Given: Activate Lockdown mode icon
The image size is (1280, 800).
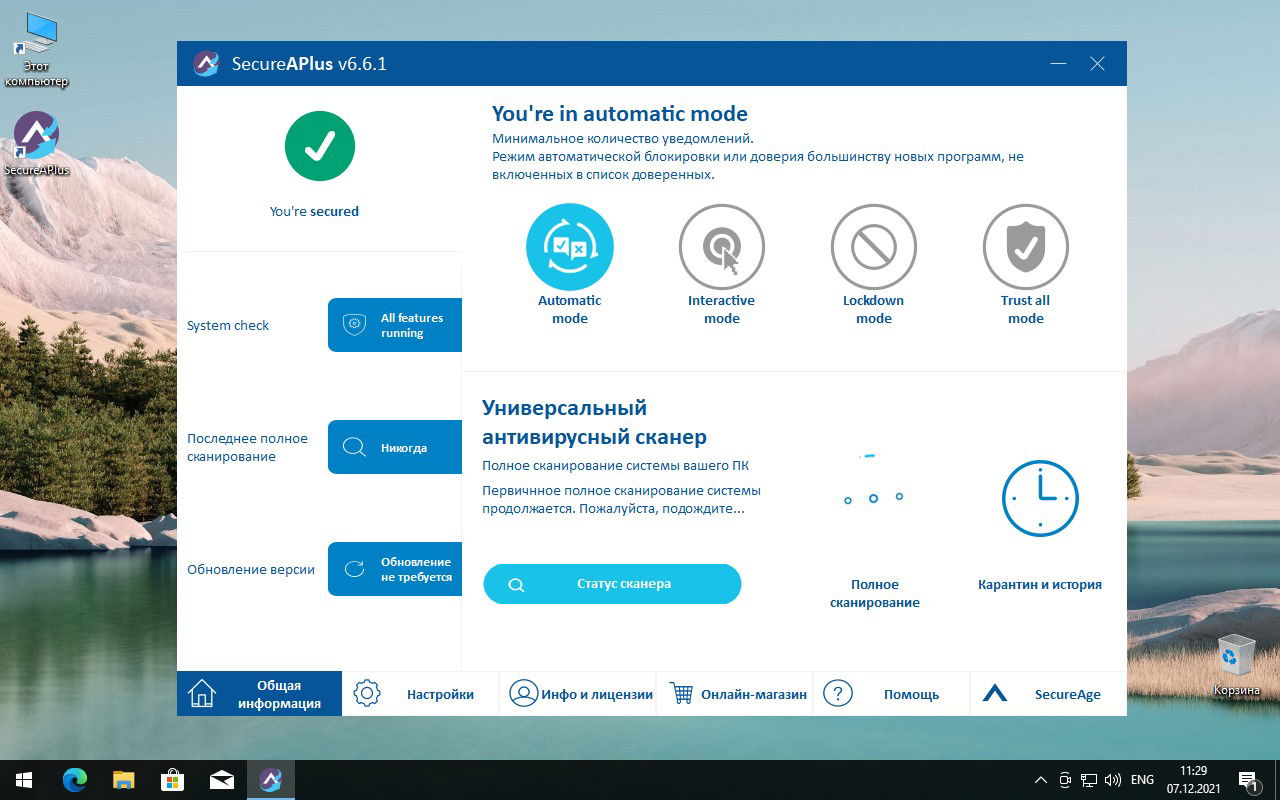Looking at the screenshot, I should click(874, 247).
